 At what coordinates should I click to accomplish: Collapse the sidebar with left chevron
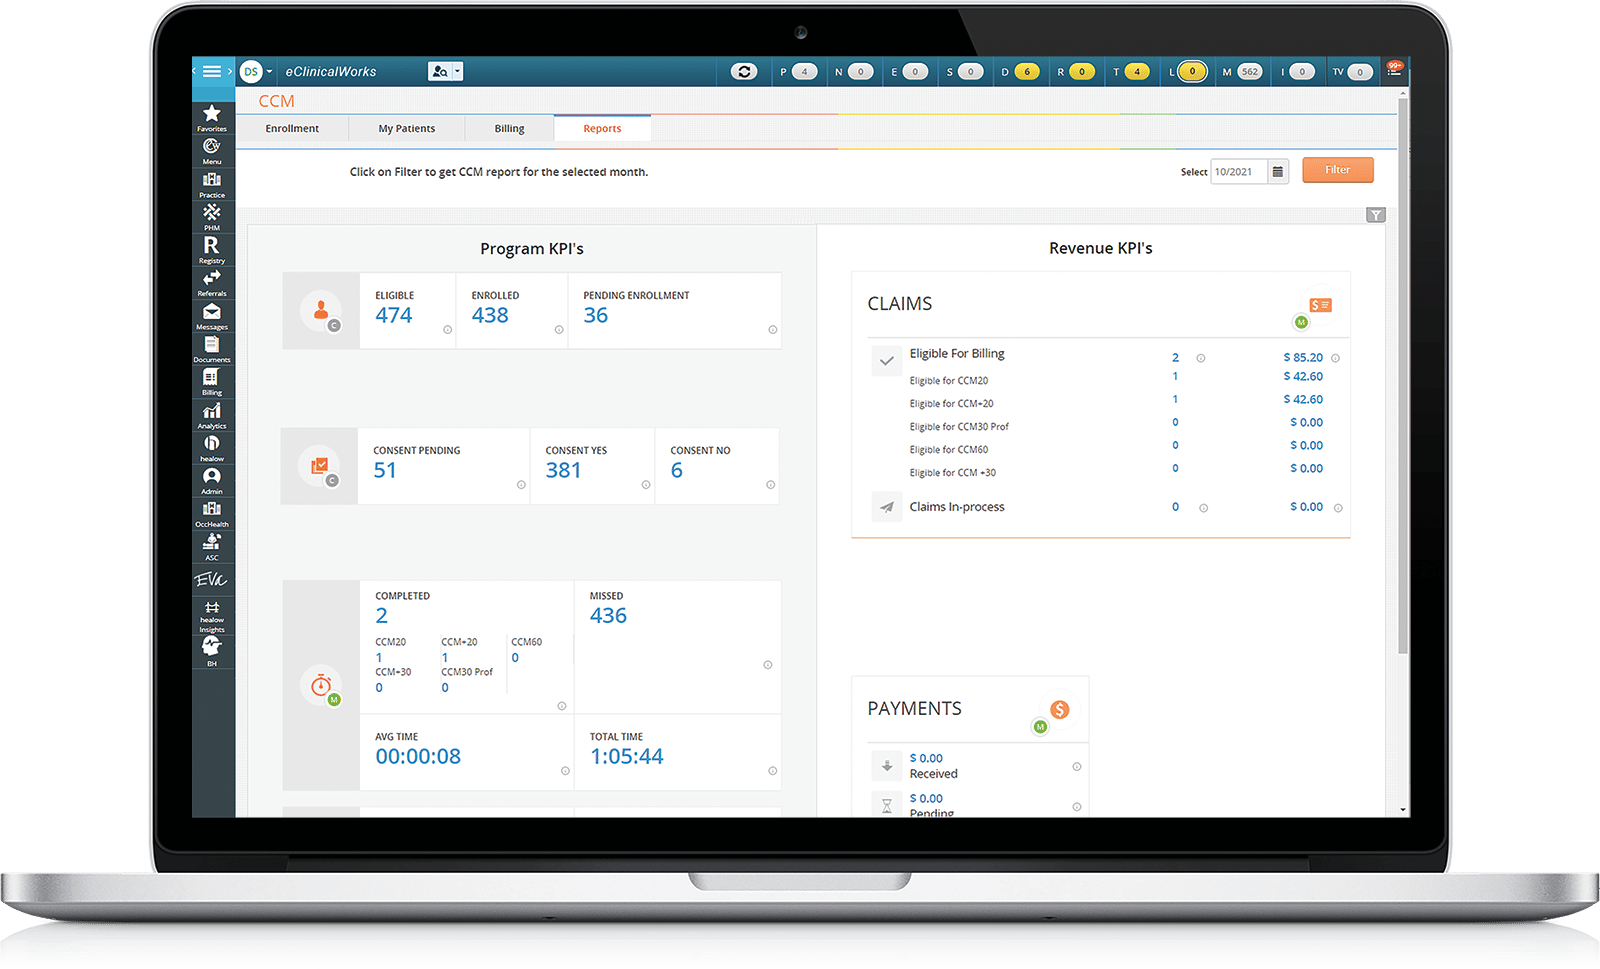coord(195,71)
